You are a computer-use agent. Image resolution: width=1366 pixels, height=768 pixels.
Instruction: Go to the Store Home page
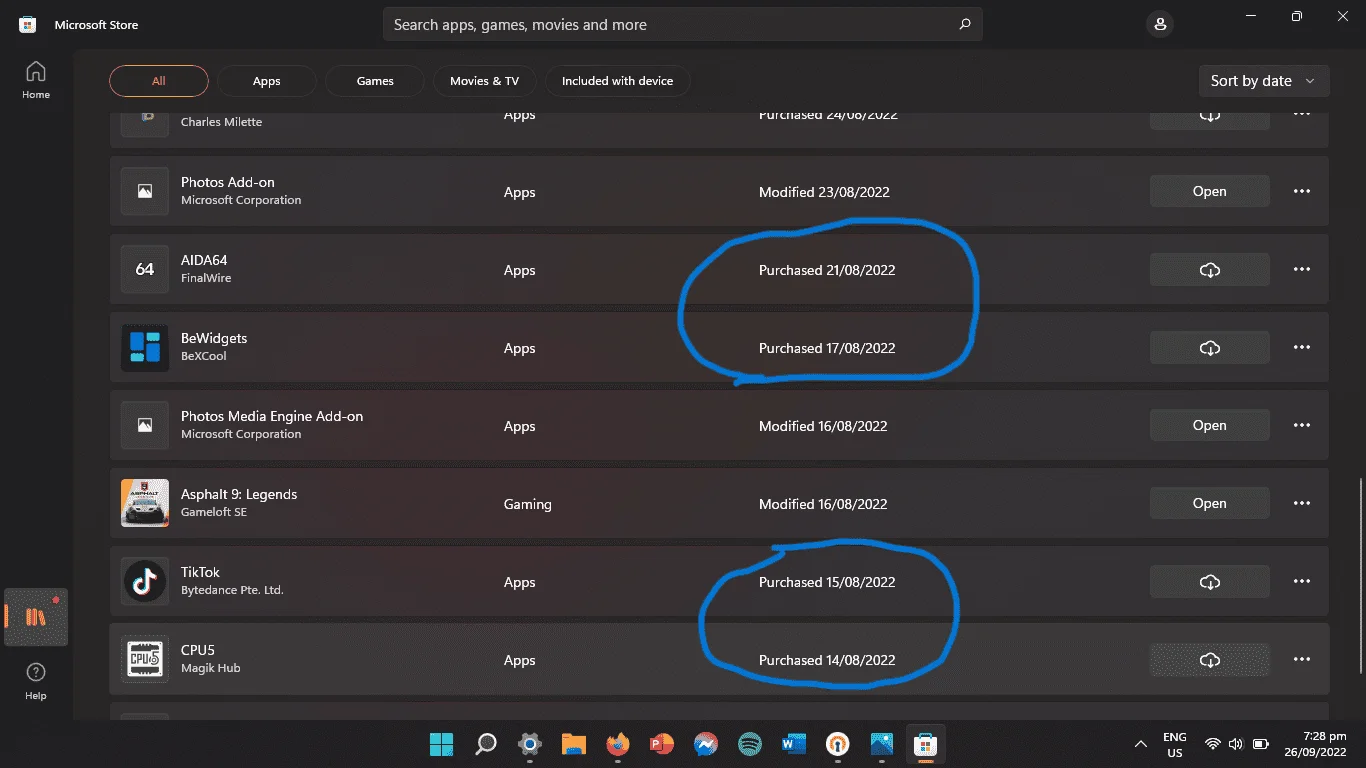tap(36, 79)
